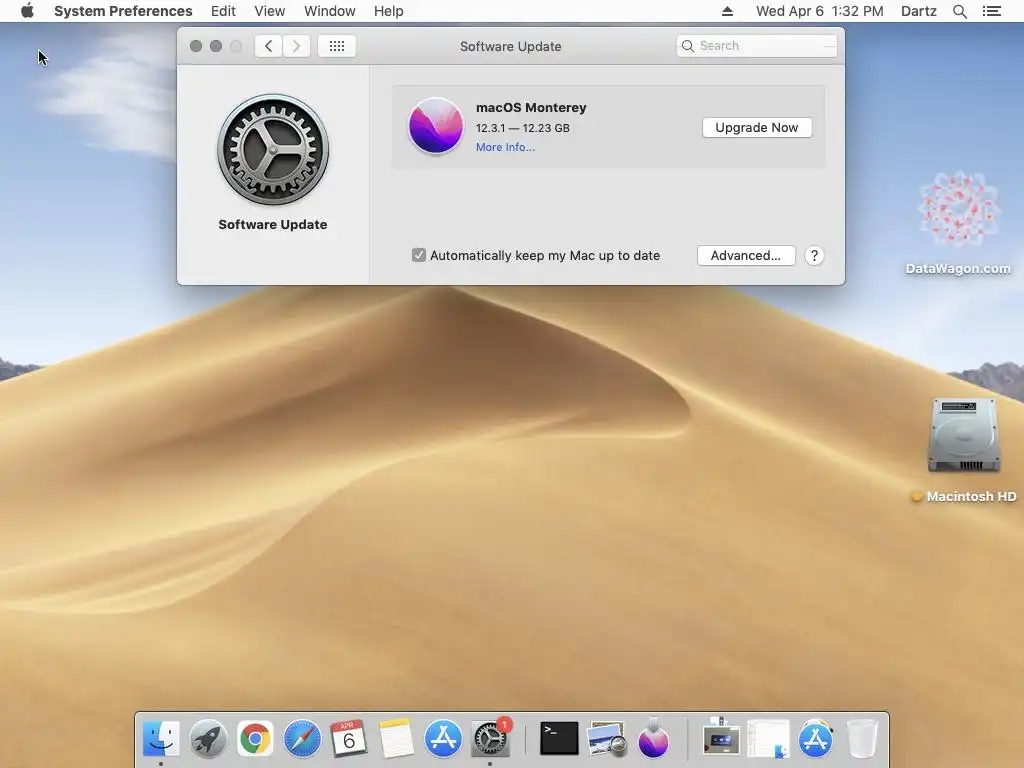Click the 12.3.1 — 12.23 GB text

tap(522, 128)
